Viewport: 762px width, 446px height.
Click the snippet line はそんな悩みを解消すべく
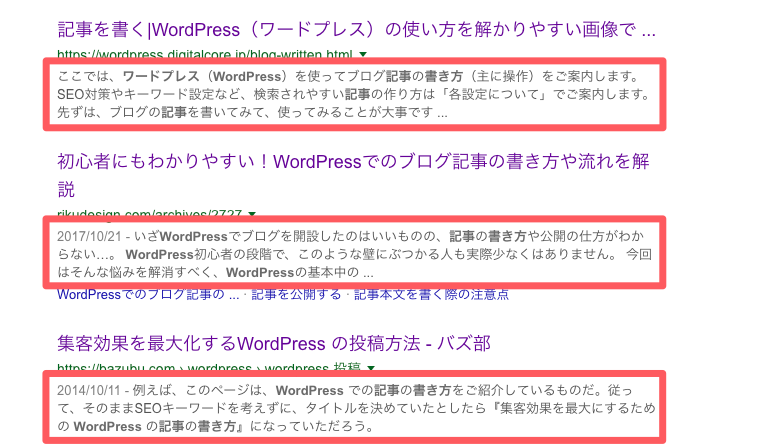(x=215, y=273)
